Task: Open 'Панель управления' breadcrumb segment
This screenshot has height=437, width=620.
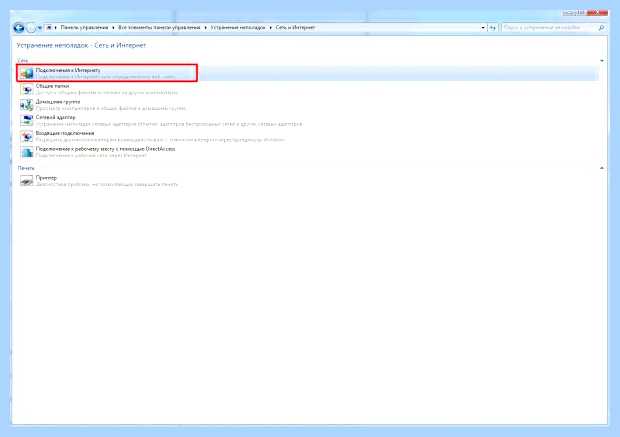Action: click(x=84, y=28)
